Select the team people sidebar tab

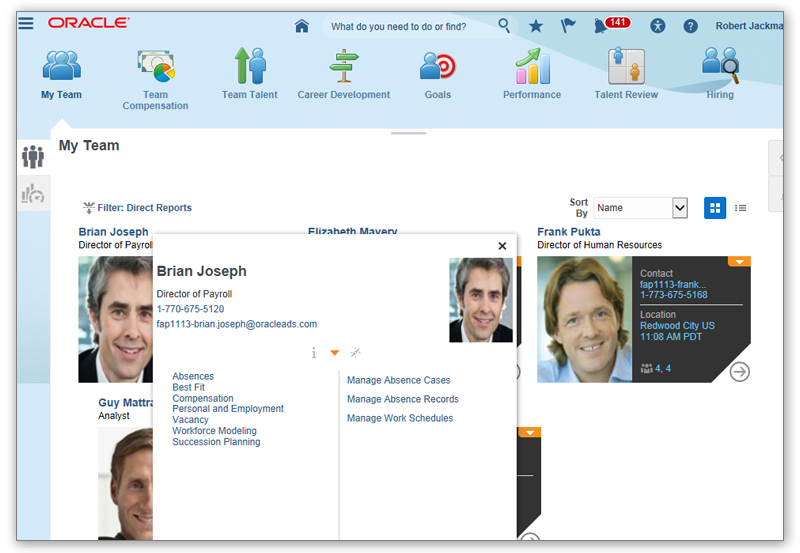[33, 157]
